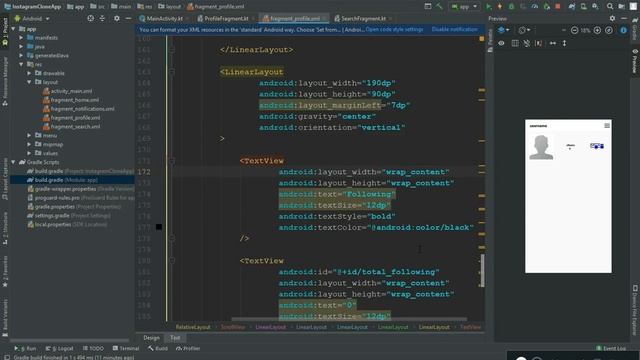Image resolution: width=640 pixels, height=360 pixels.
Task: Open SDK Manager icon in toolbar
Action: [x=595, y=7]
